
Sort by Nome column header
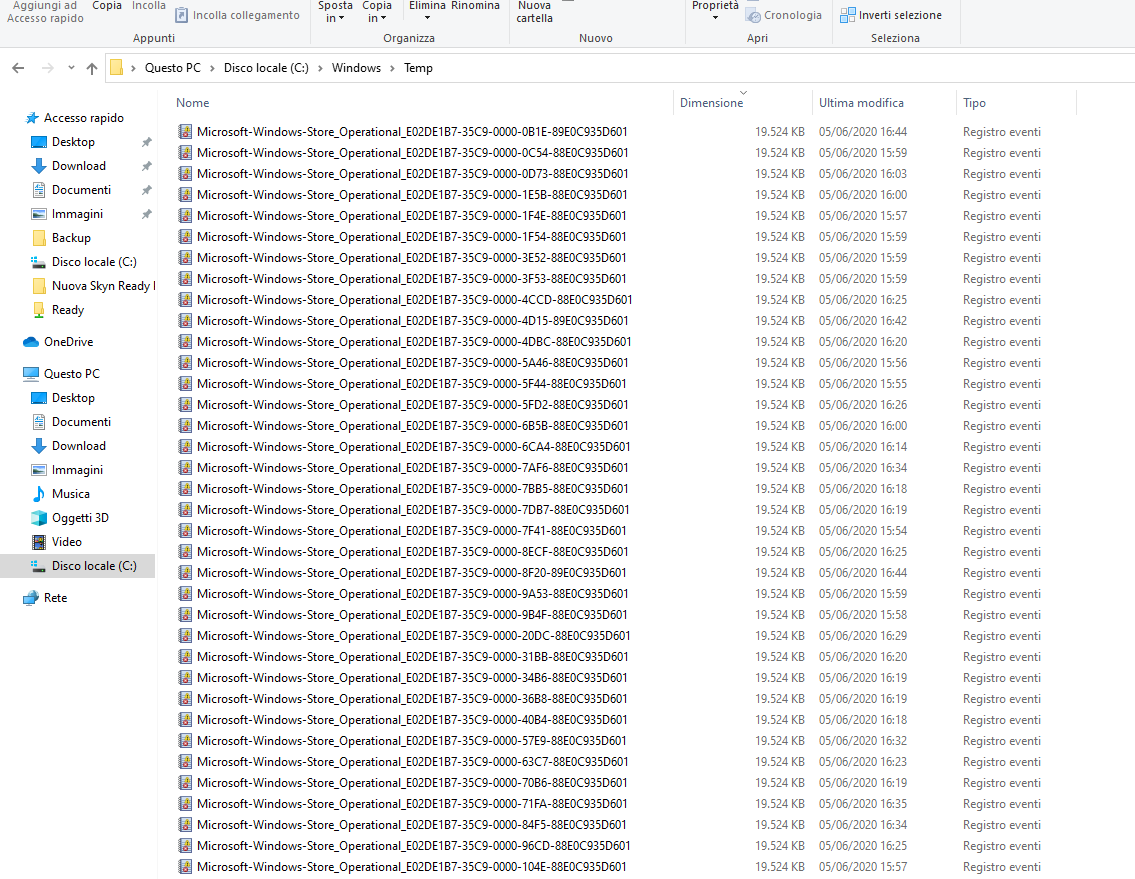(193, 103)
